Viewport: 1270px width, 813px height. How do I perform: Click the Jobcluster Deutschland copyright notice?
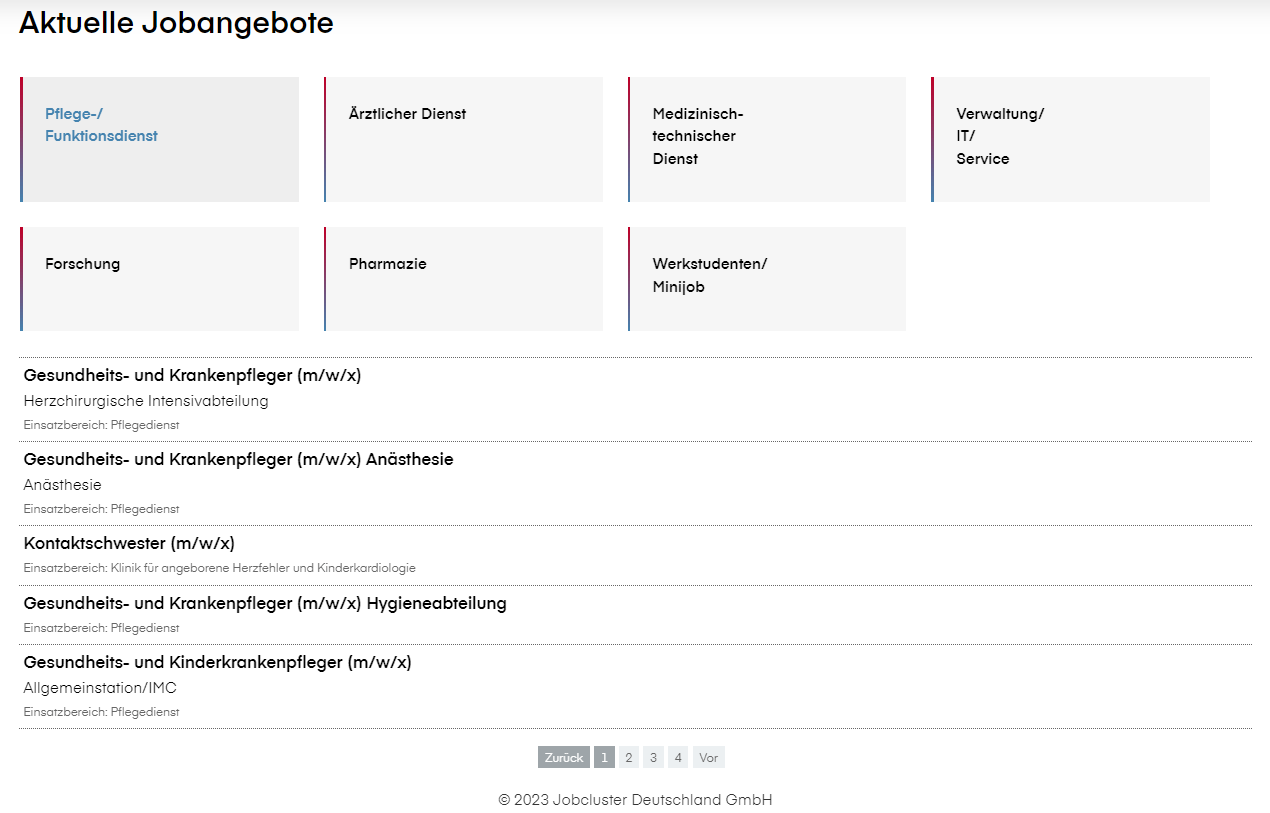[635, 799]
